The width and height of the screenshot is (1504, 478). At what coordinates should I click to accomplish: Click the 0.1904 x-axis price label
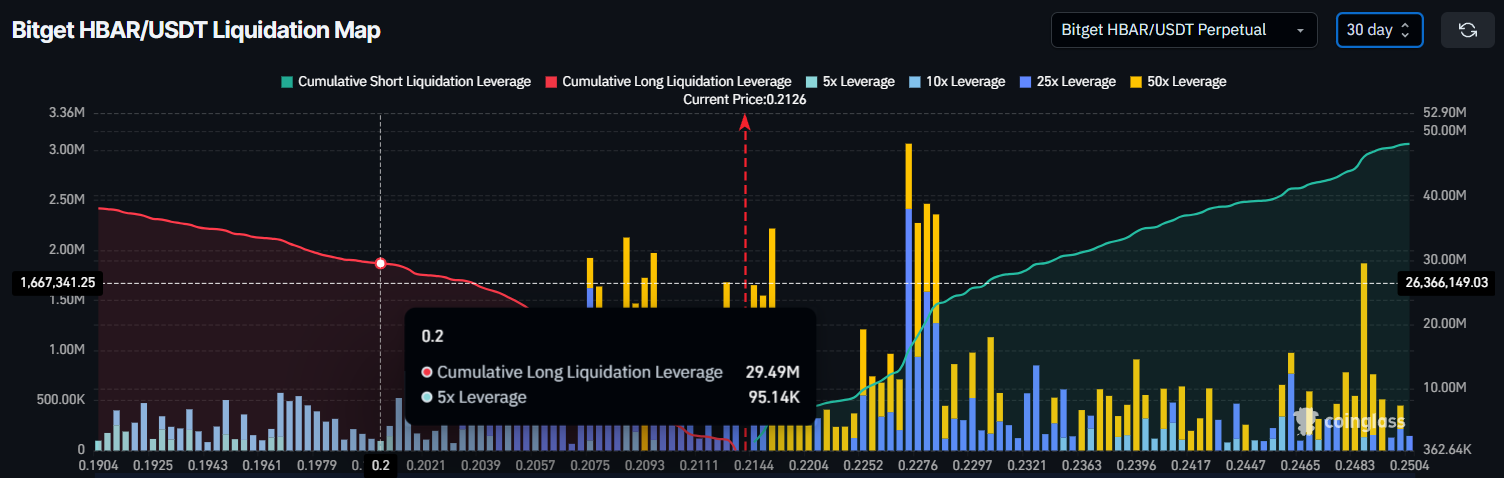coord(97,466)
